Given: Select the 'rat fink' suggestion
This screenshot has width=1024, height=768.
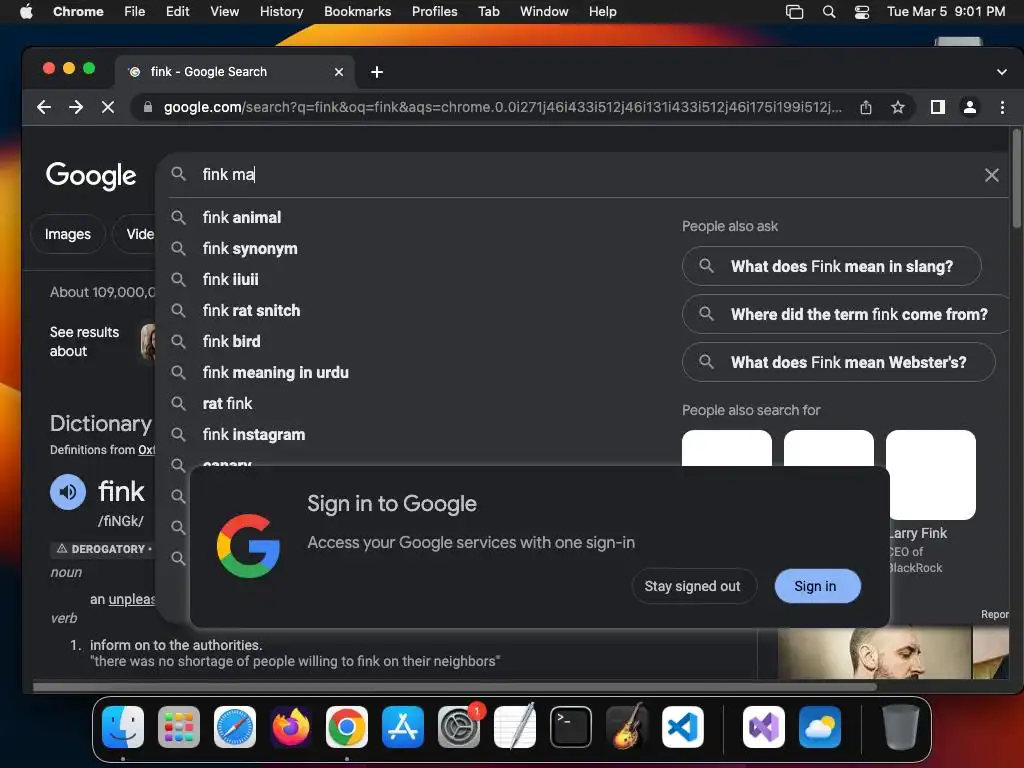Looking at the screenshot, I should 227,404.
